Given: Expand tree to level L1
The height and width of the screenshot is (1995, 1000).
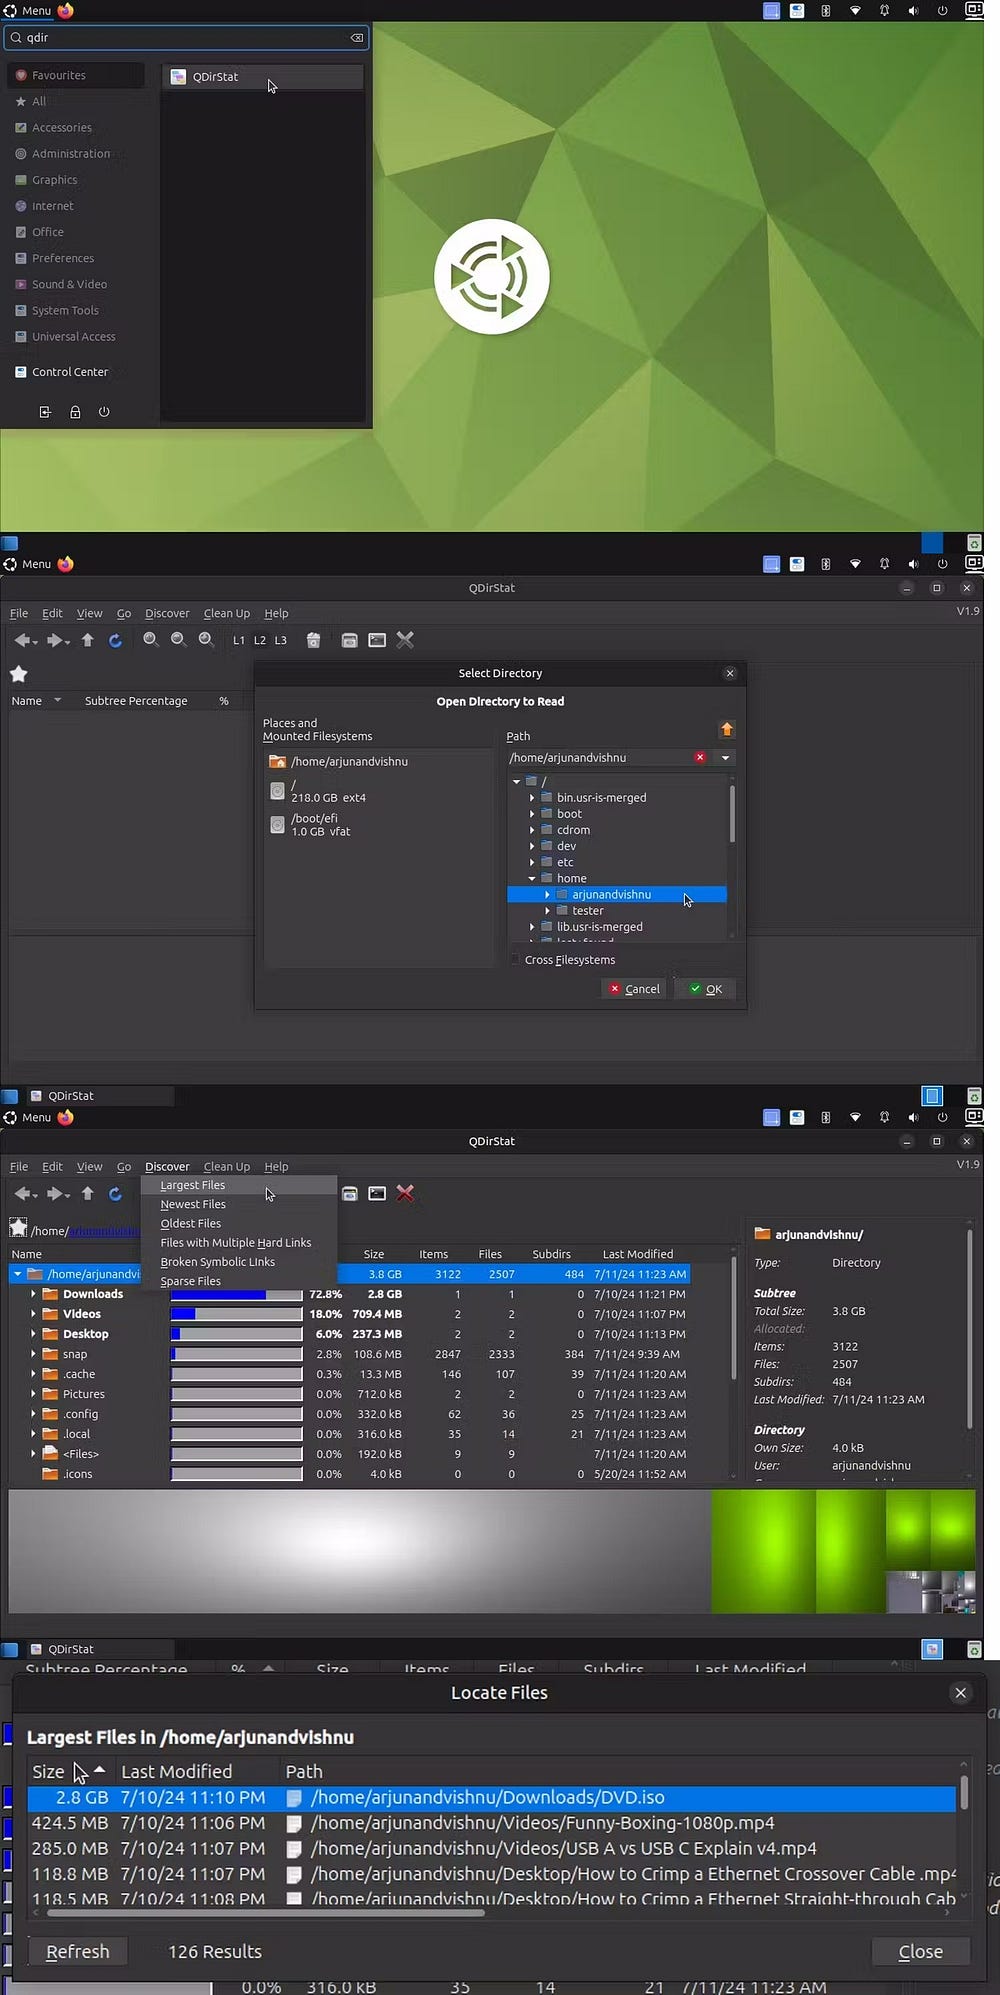Looking at the screenshot, I should pos(239,640).
